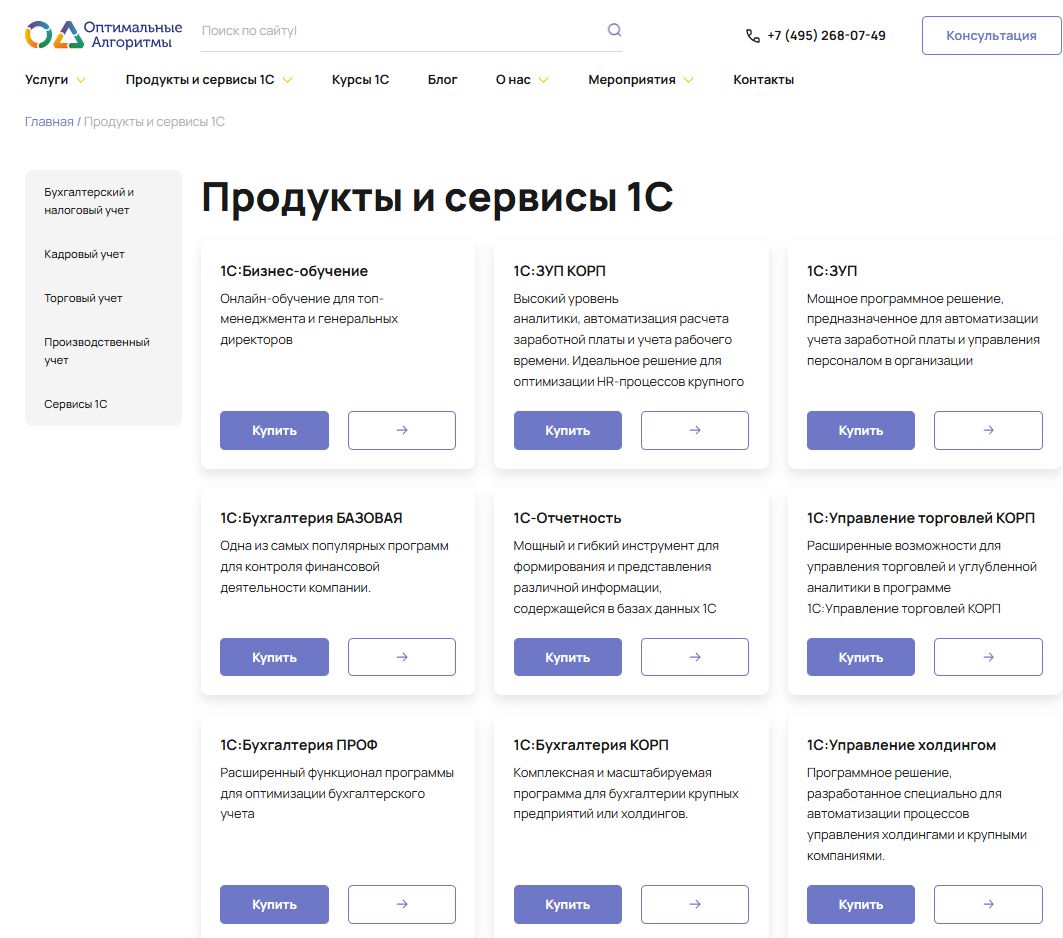The height and width of the screenshot is (938, 1063).
Task: Select the Торговый учет sidebar category
Action: [x=83, y=297]
